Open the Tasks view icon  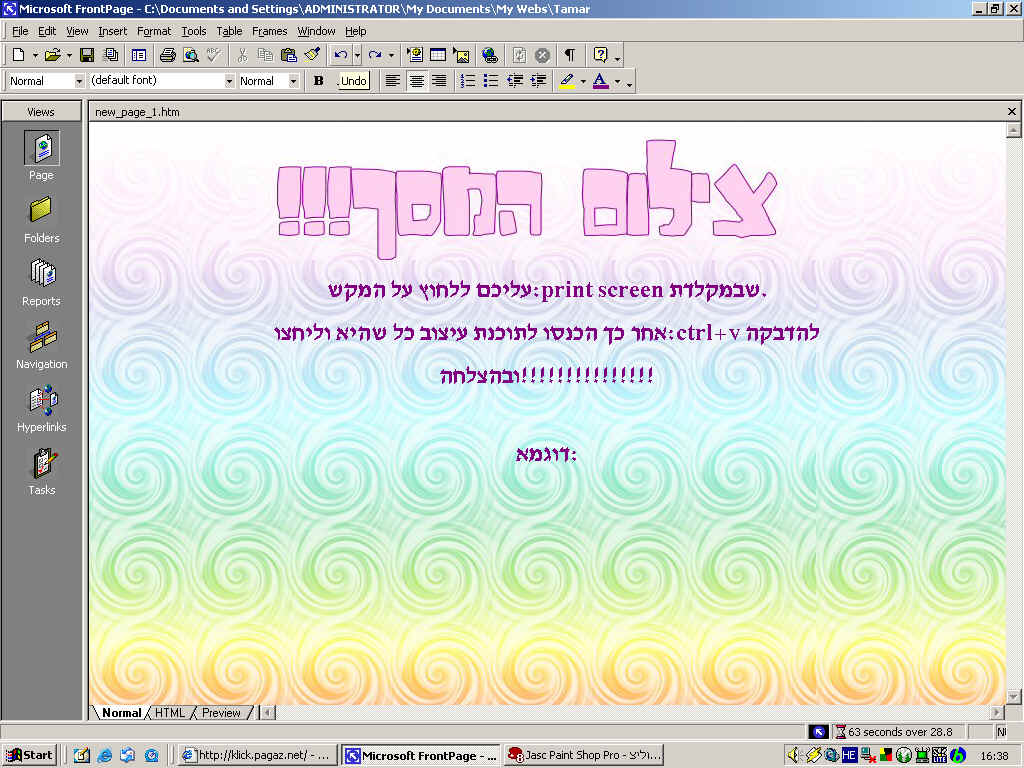42,472
